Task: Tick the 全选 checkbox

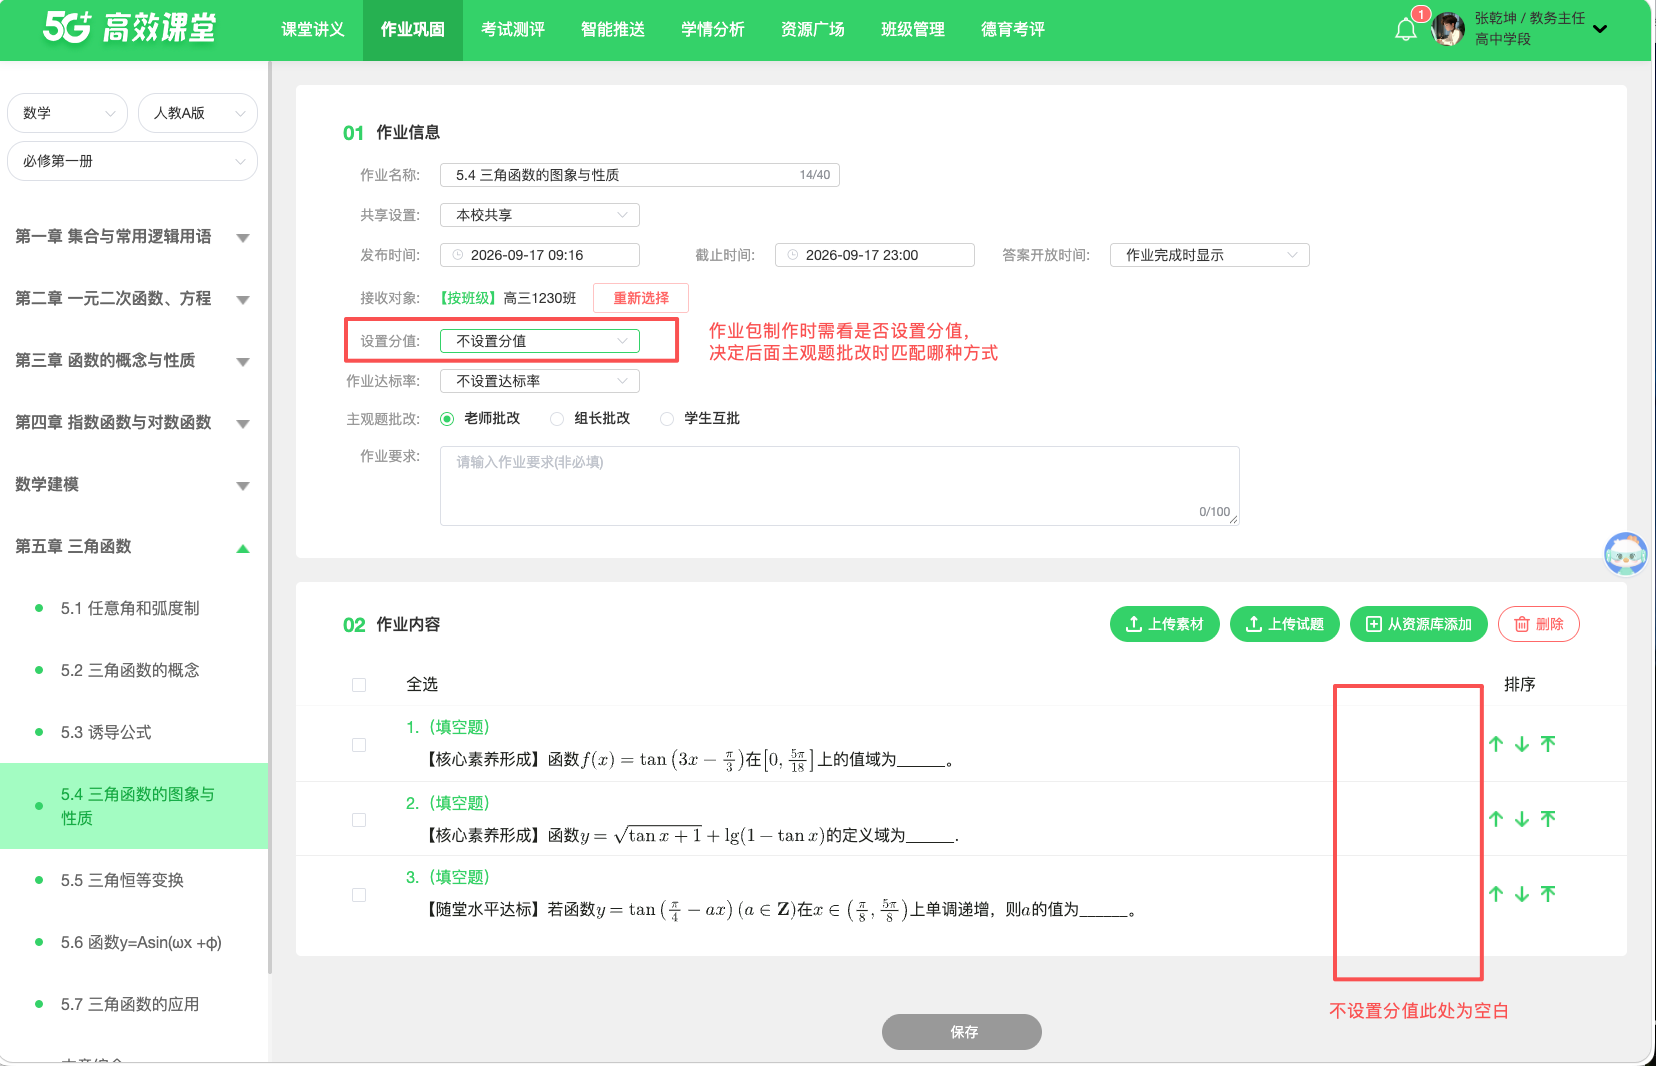Action: tap(359, 685)
